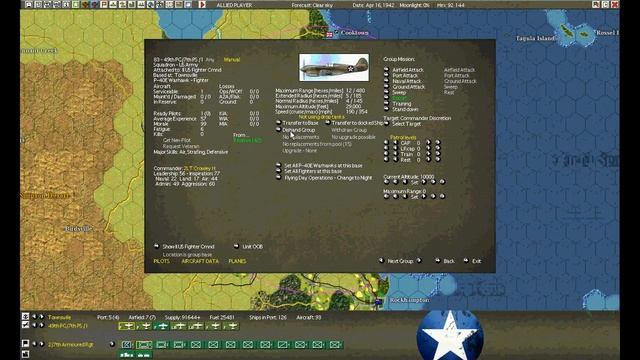Screen dimensions: 640x360
Task: Click the blue HQ unit icon at the start of the land units row
Action: pos(127,345)
